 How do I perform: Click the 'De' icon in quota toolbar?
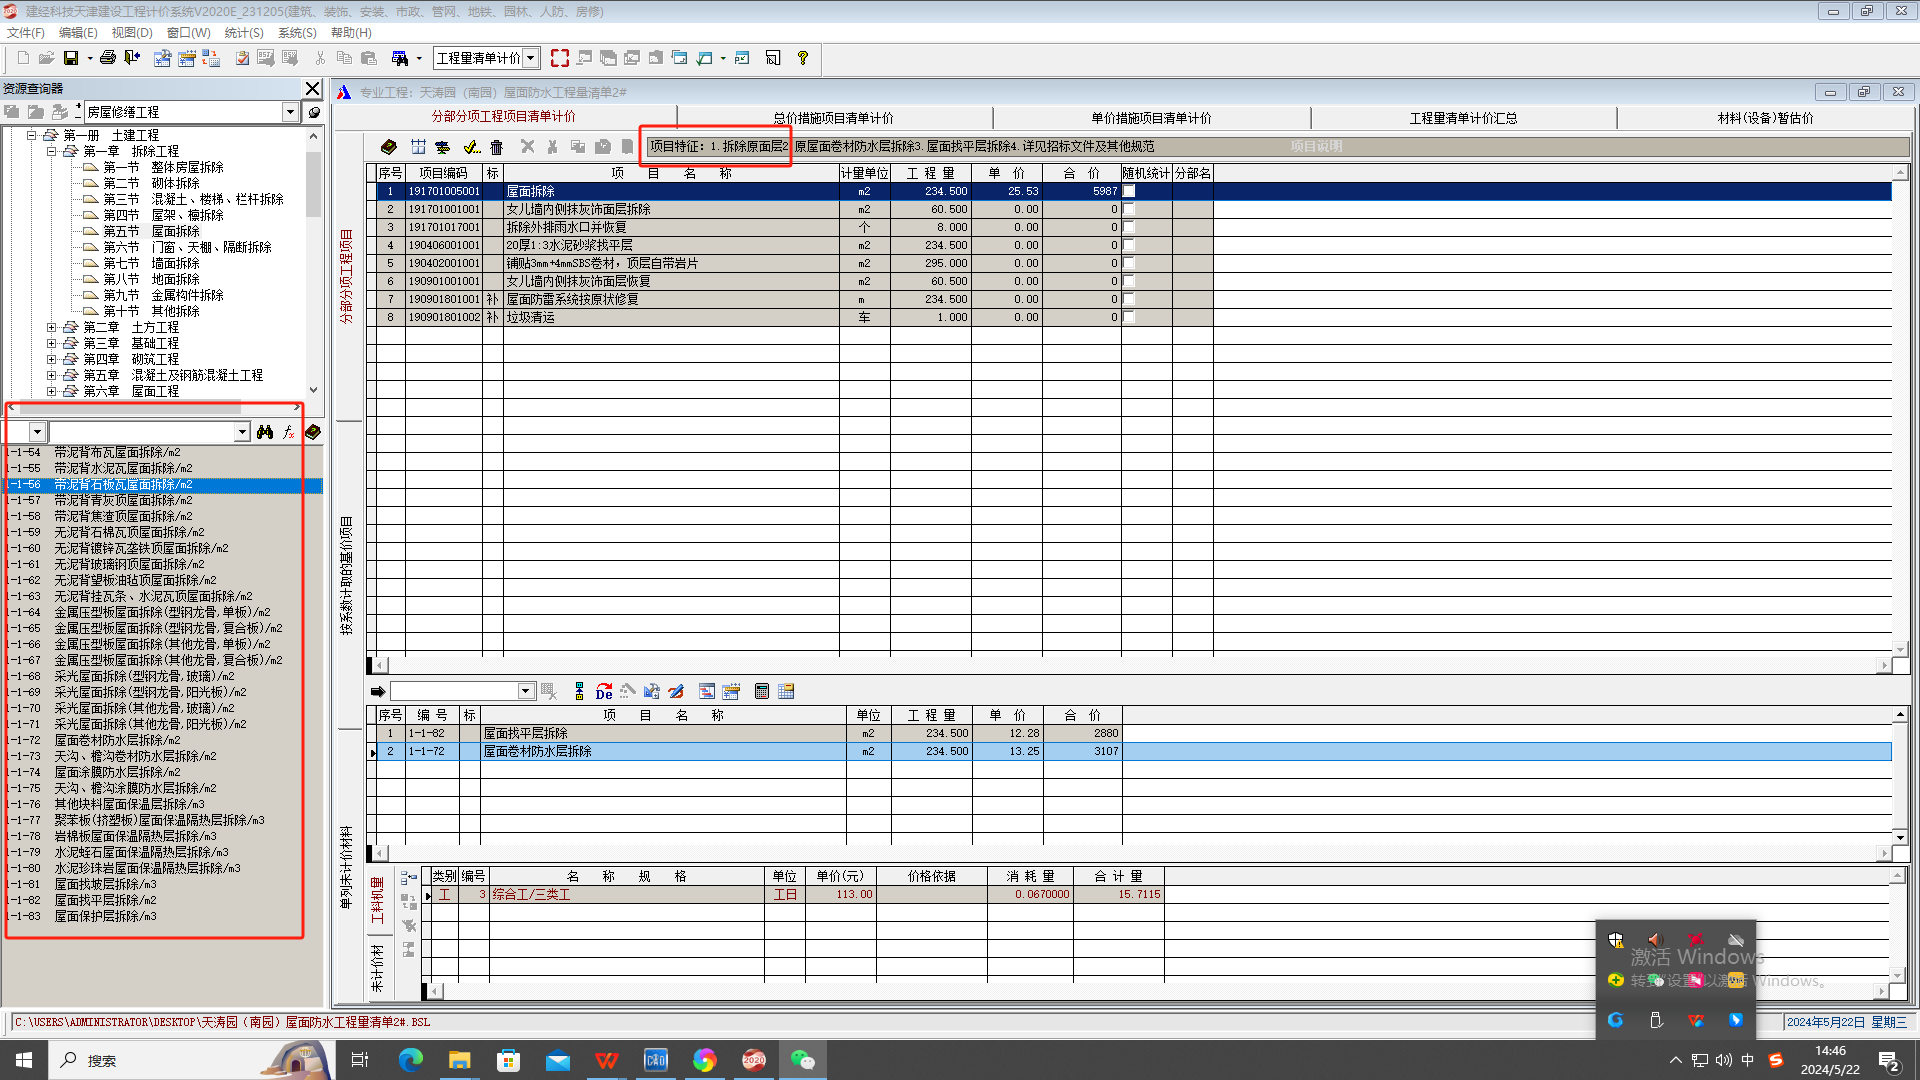click(604, 692)
